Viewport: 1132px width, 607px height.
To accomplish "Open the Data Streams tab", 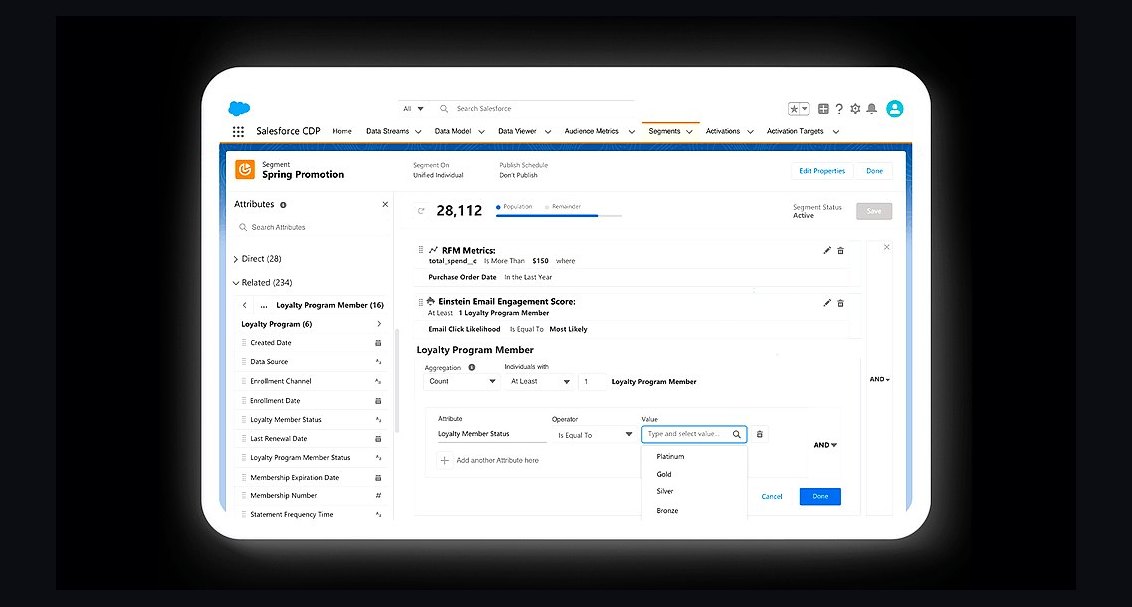I will 388,131.
